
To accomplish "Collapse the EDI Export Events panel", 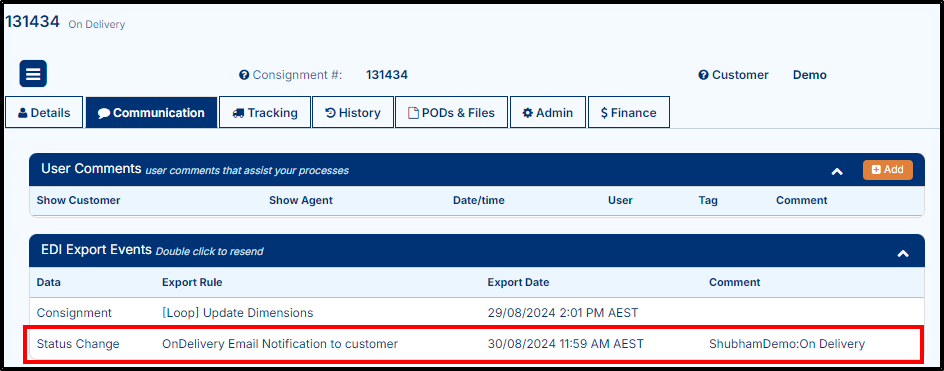I will click(903, 254).
